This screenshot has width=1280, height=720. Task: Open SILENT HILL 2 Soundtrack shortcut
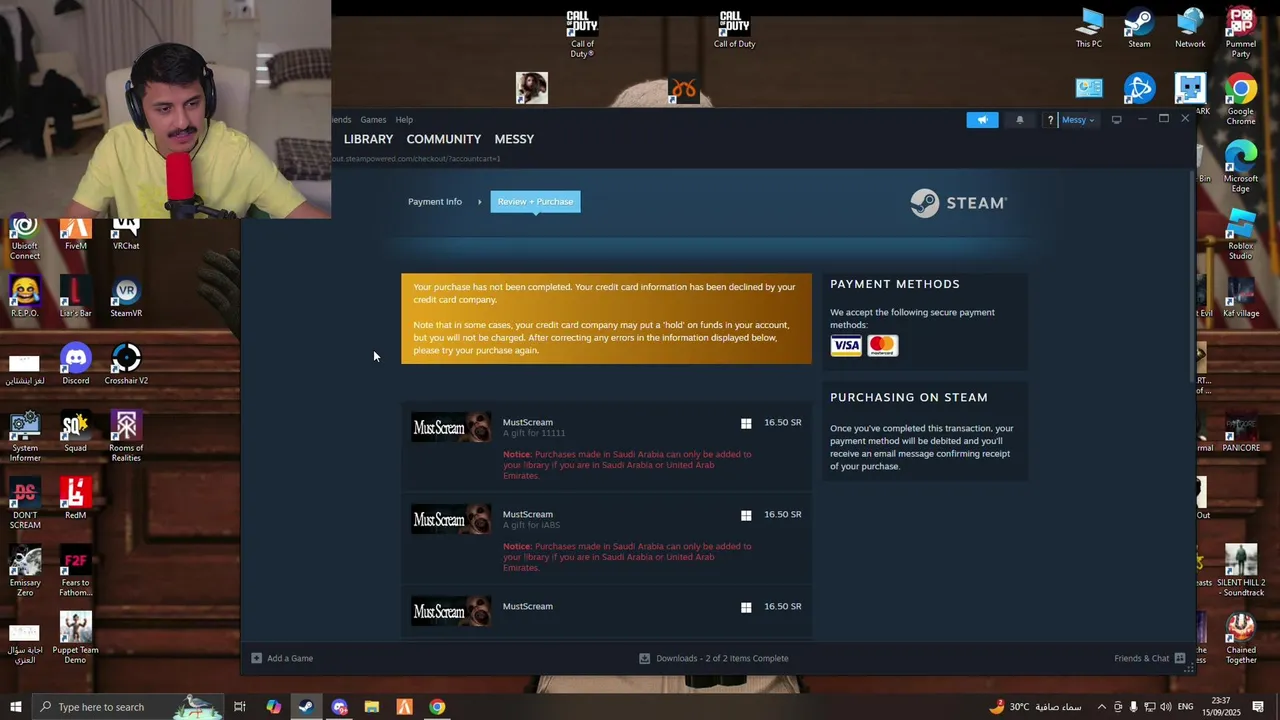[1241, 572]
